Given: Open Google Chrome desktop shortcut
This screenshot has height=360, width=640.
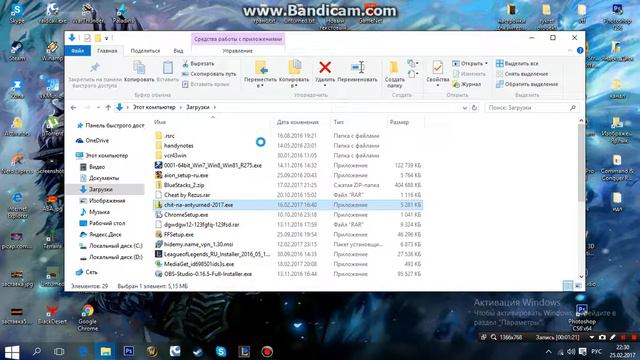Looking at the screenshot, I should click(x=87, y=318).
